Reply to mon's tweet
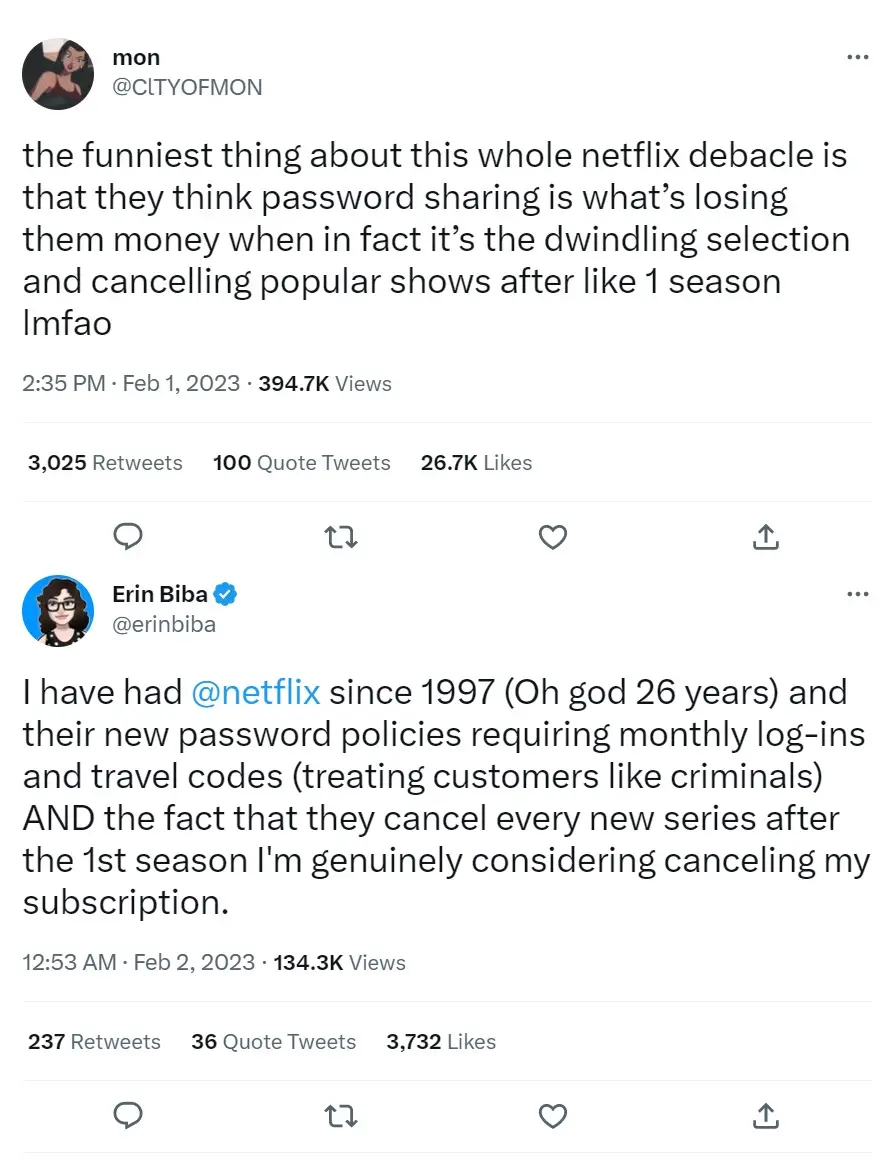Viewport: 896px width, 1164px height. click(128, 537)
